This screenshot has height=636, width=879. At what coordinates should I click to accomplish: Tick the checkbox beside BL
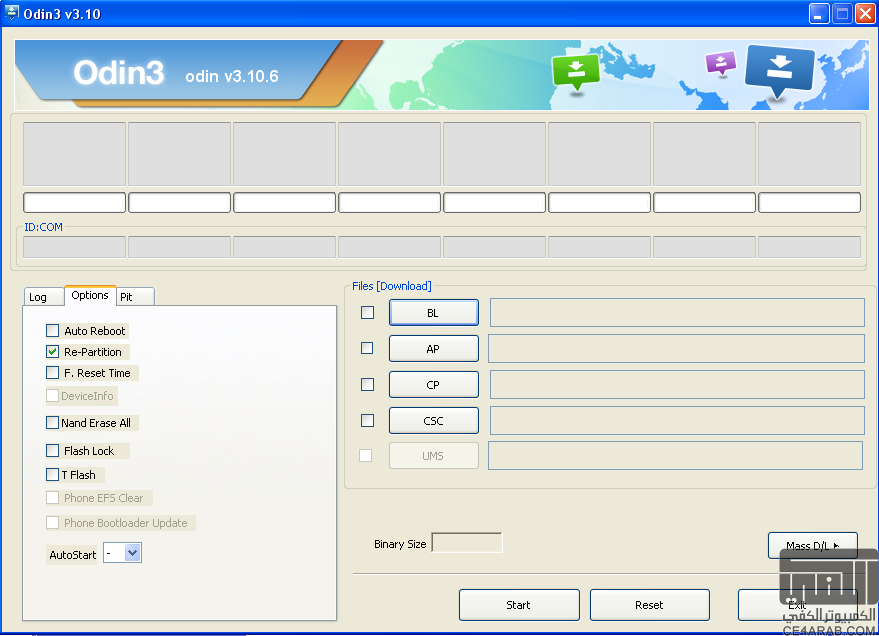coord(367,312)
